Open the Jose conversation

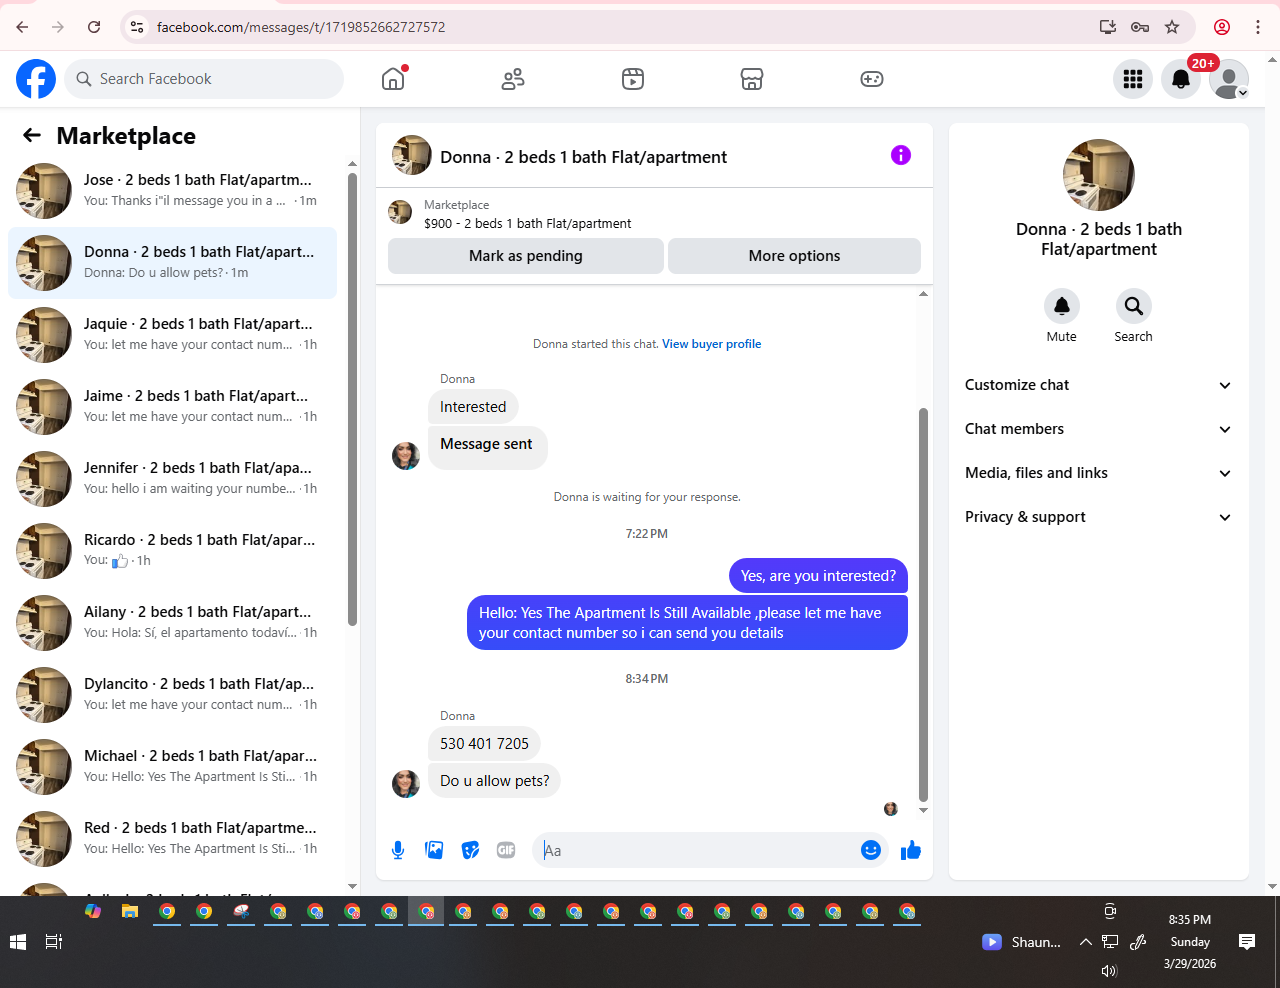172,190
